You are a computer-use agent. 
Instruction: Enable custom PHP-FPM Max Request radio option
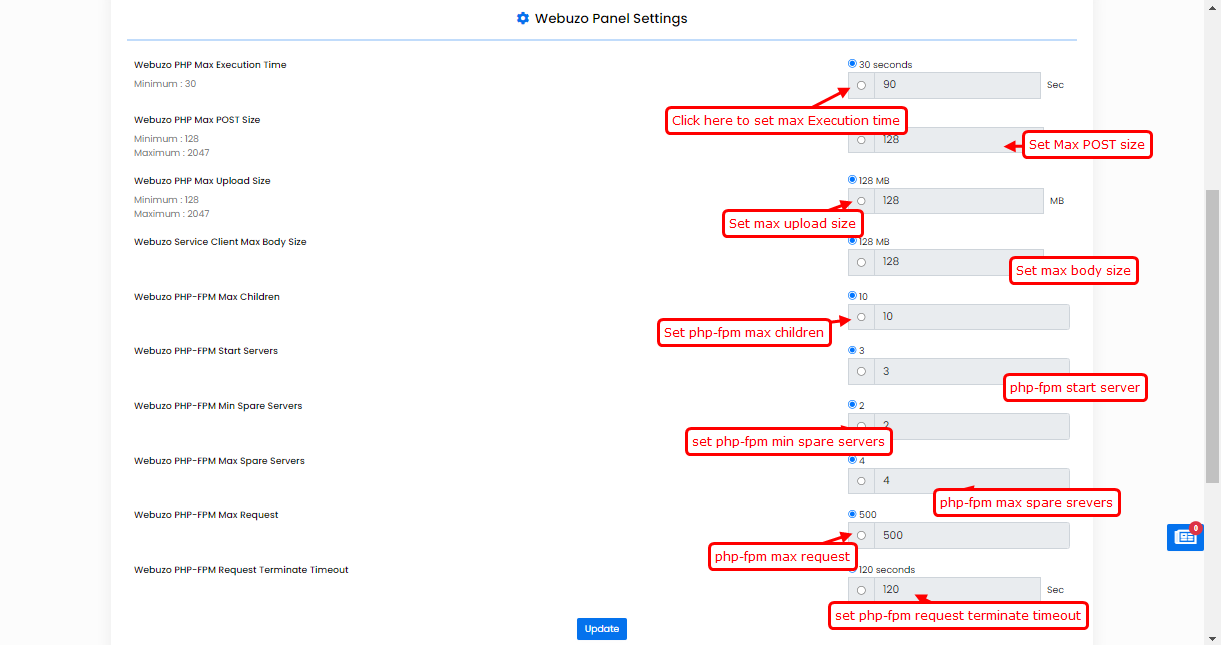[x=861, y=535]
